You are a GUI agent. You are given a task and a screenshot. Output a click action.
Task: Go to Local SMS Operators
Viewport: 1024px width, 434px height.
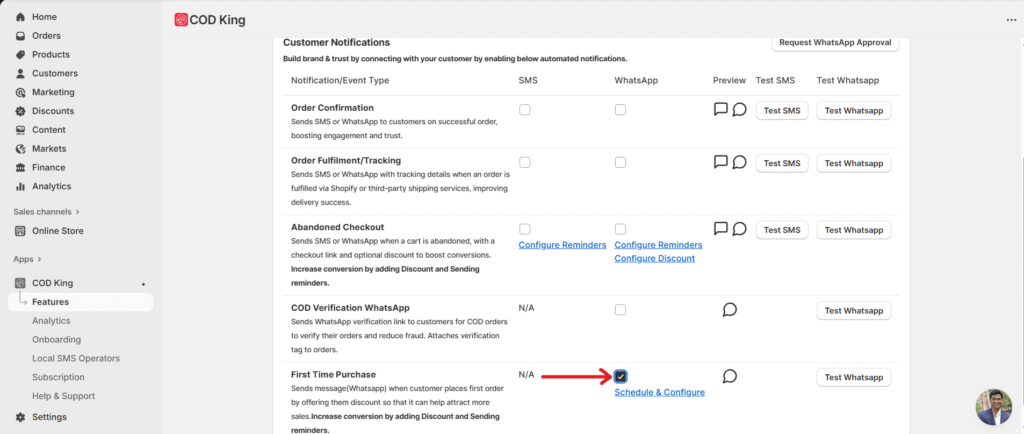pos(75,358)
